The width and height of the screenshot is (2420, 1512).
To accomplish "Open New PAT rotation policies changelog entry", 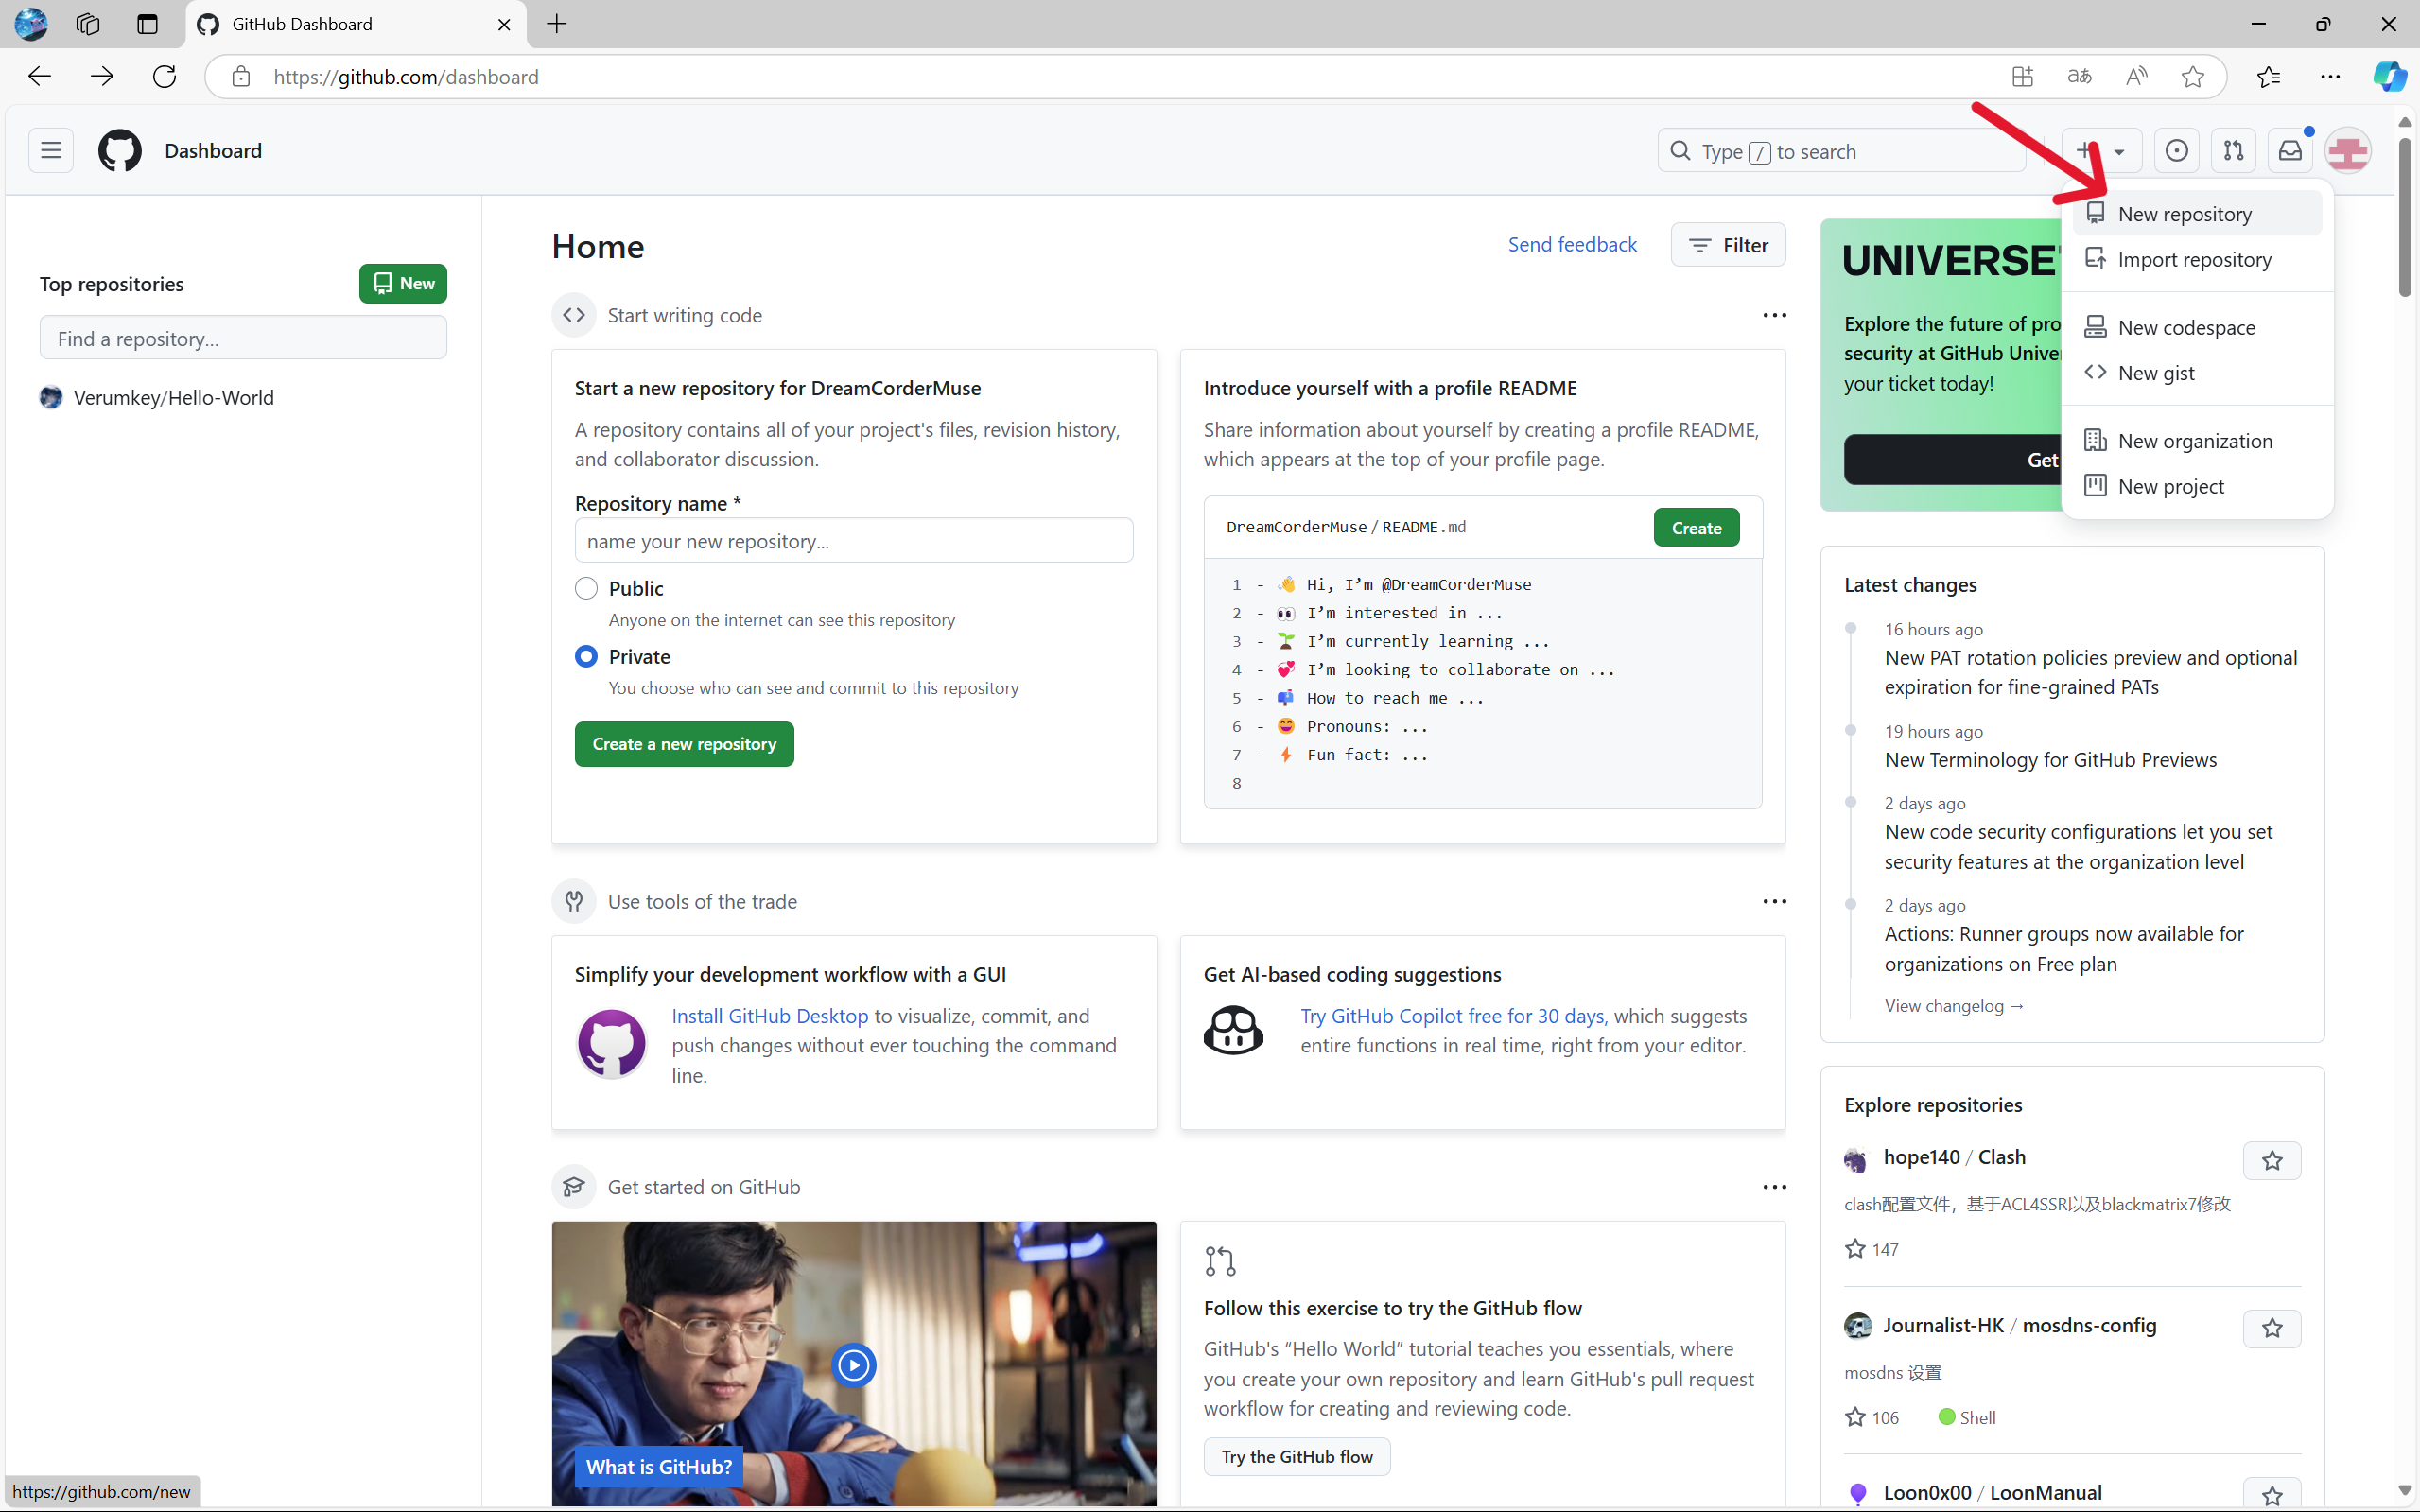I will (2091, 672).
